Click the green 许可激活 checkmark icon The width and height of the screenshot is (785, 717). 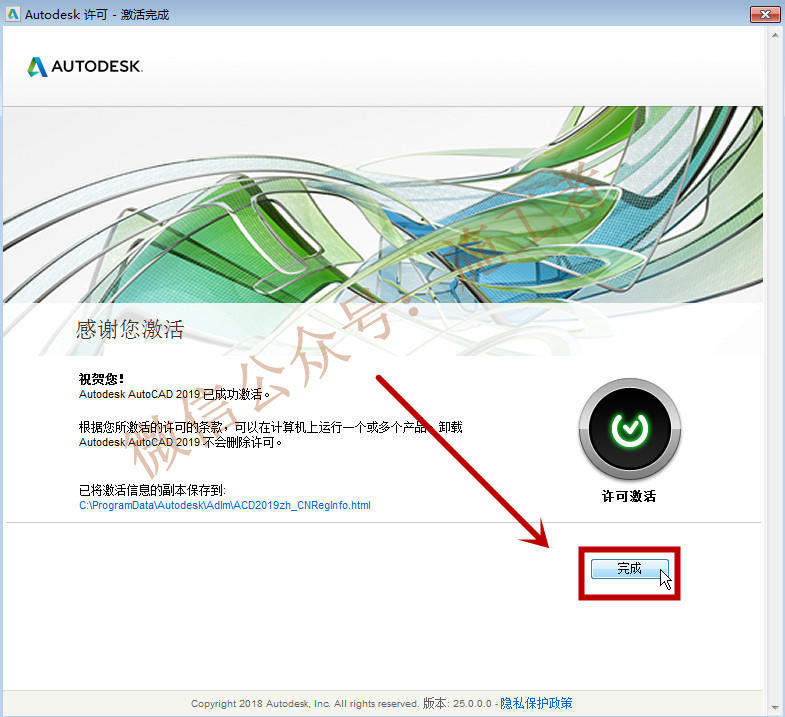click(629, 429)
